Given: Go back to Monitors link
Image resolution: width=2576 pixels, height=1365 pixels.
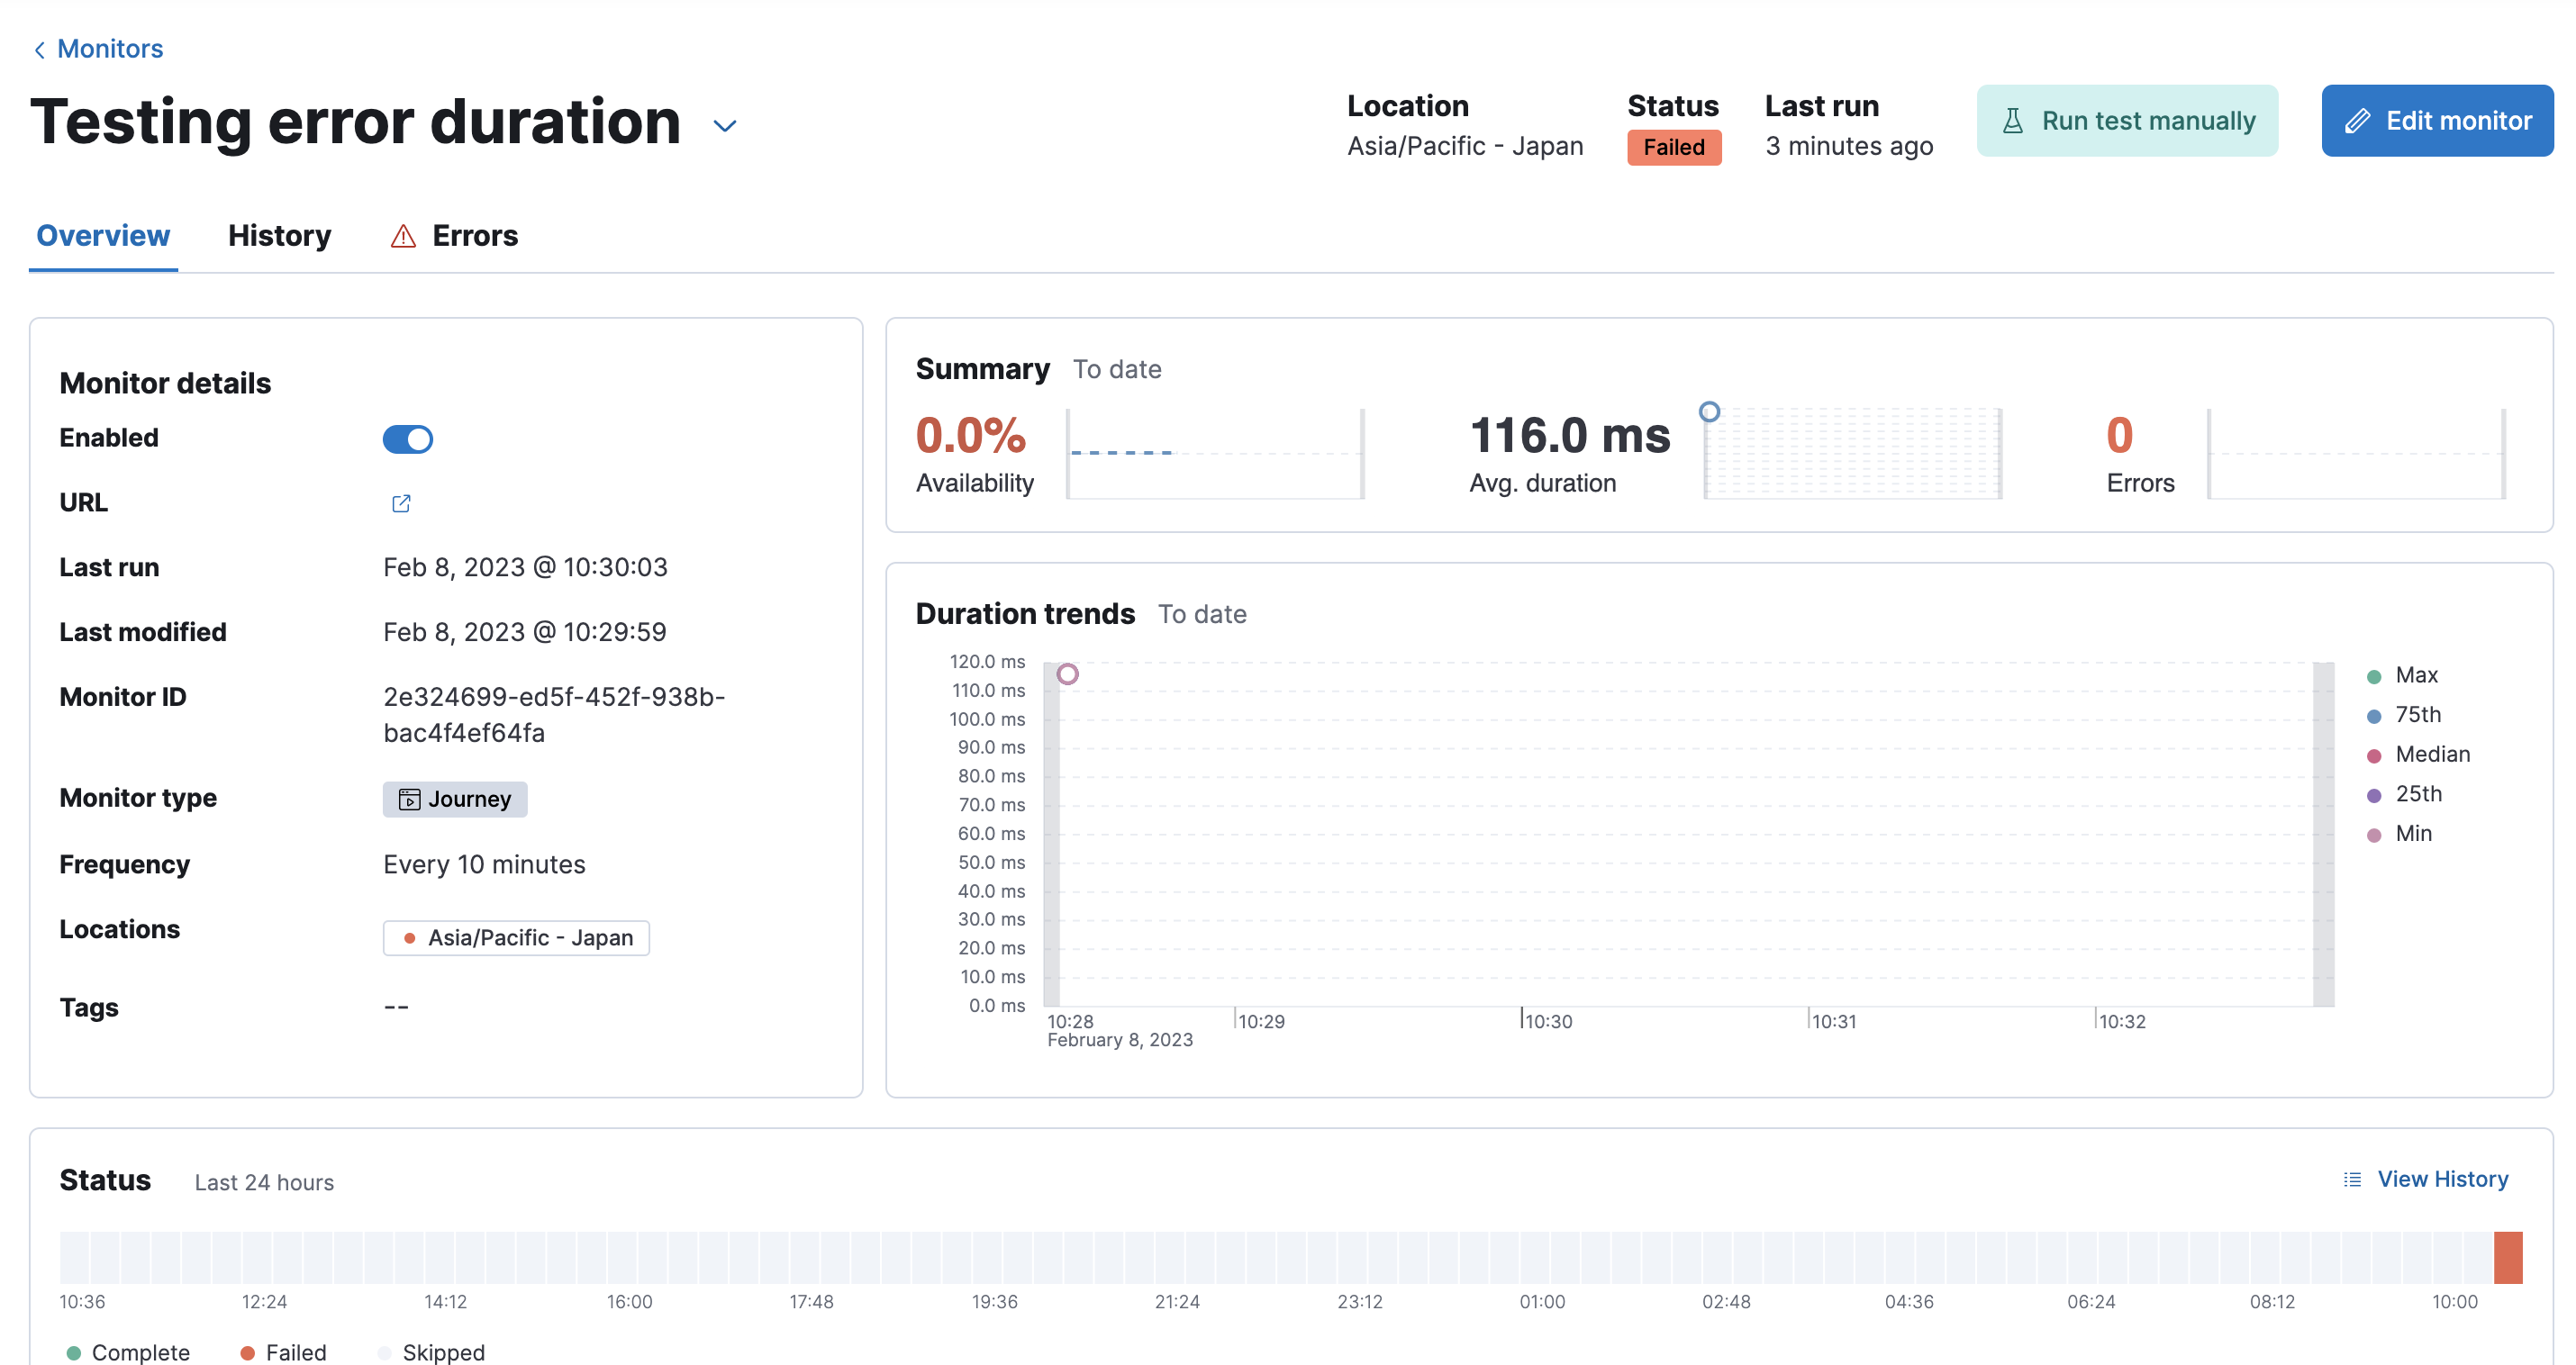Looking at the screenshot, I should [x=110, y=49].
